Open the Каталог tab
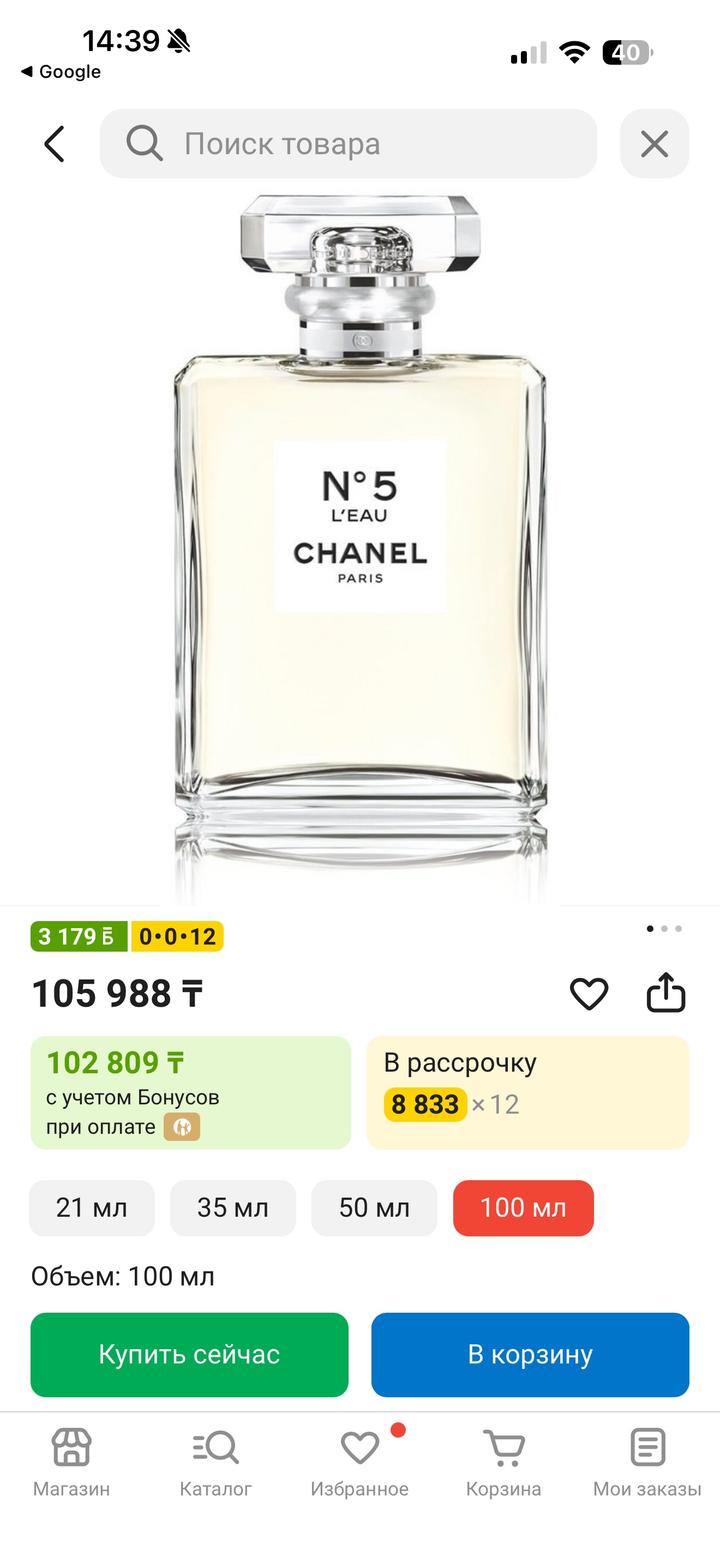The height and width of the screenshot is (1564, 720). (215, 1460)
